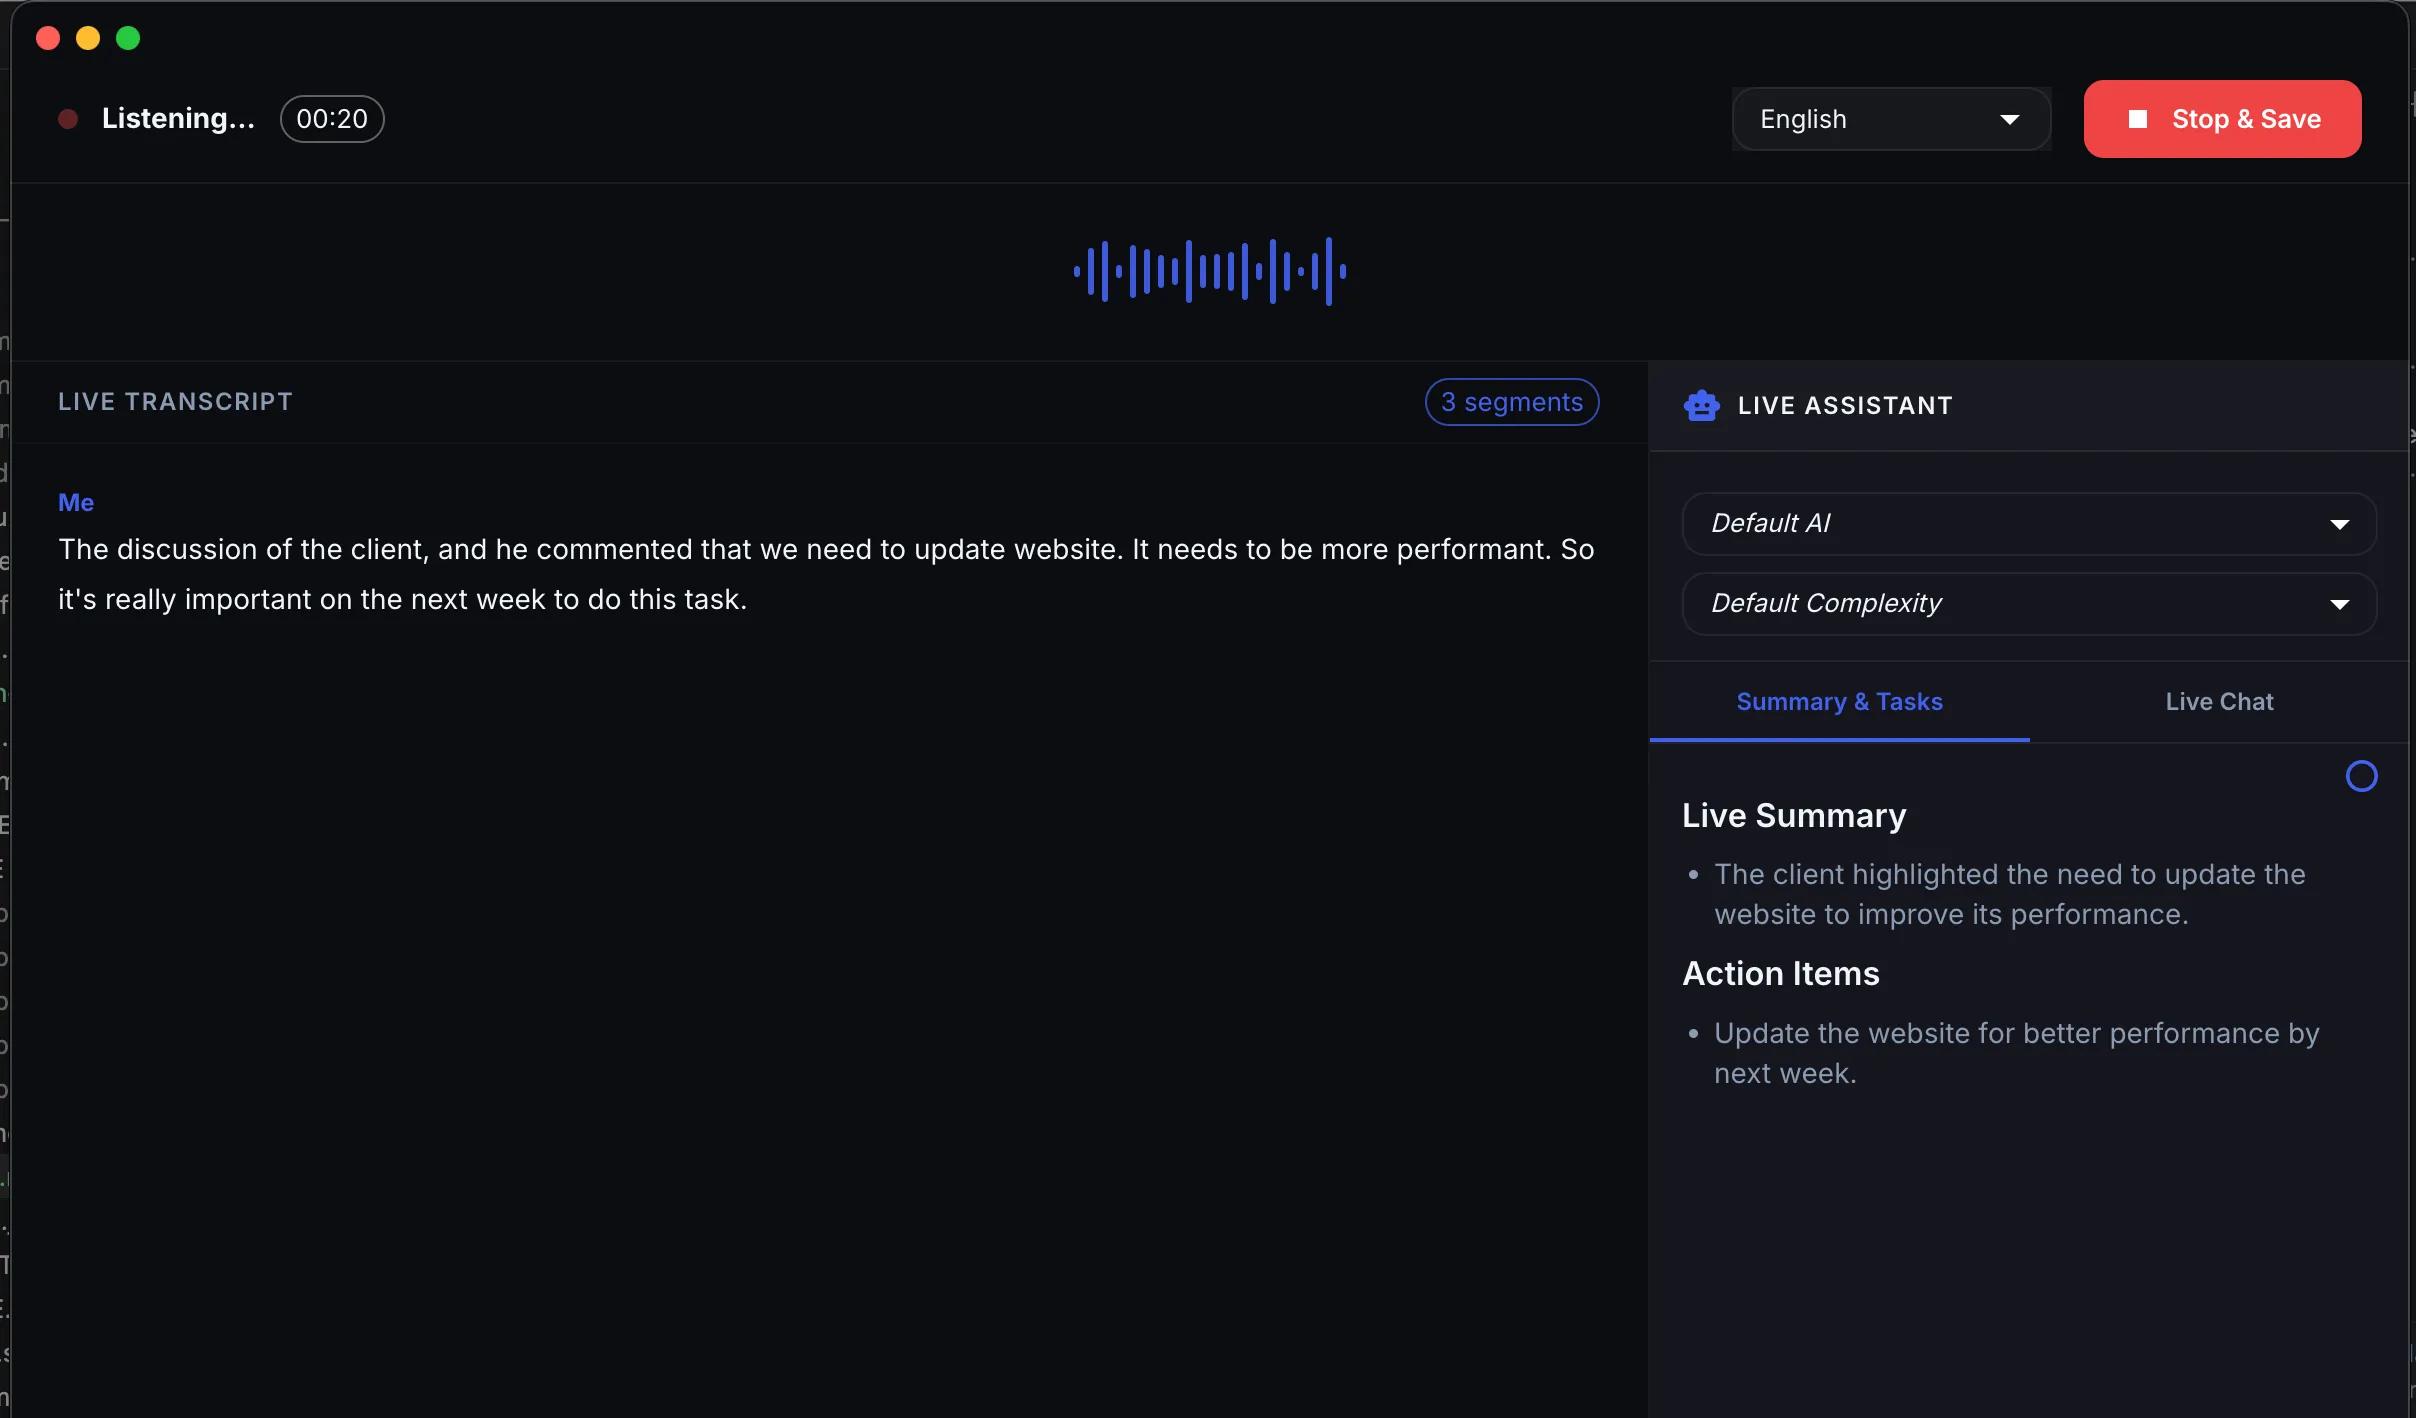Click the Live Assistant robot icon
The image size is (2416, 1418).
point(1701,405)
